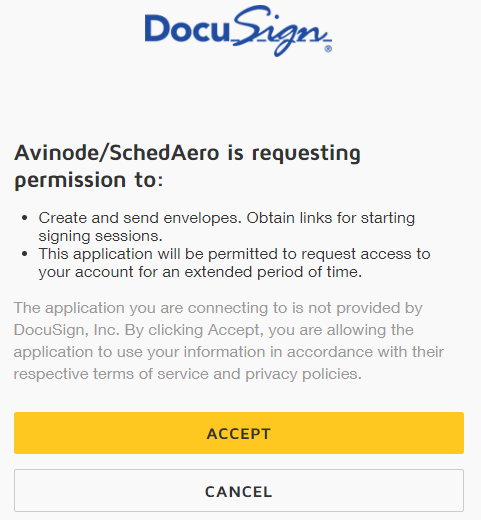Image resolution: width=481 pixels, height=520 pixels.
Task: Click the DocuSign logo at top
Action: point(238,31)
